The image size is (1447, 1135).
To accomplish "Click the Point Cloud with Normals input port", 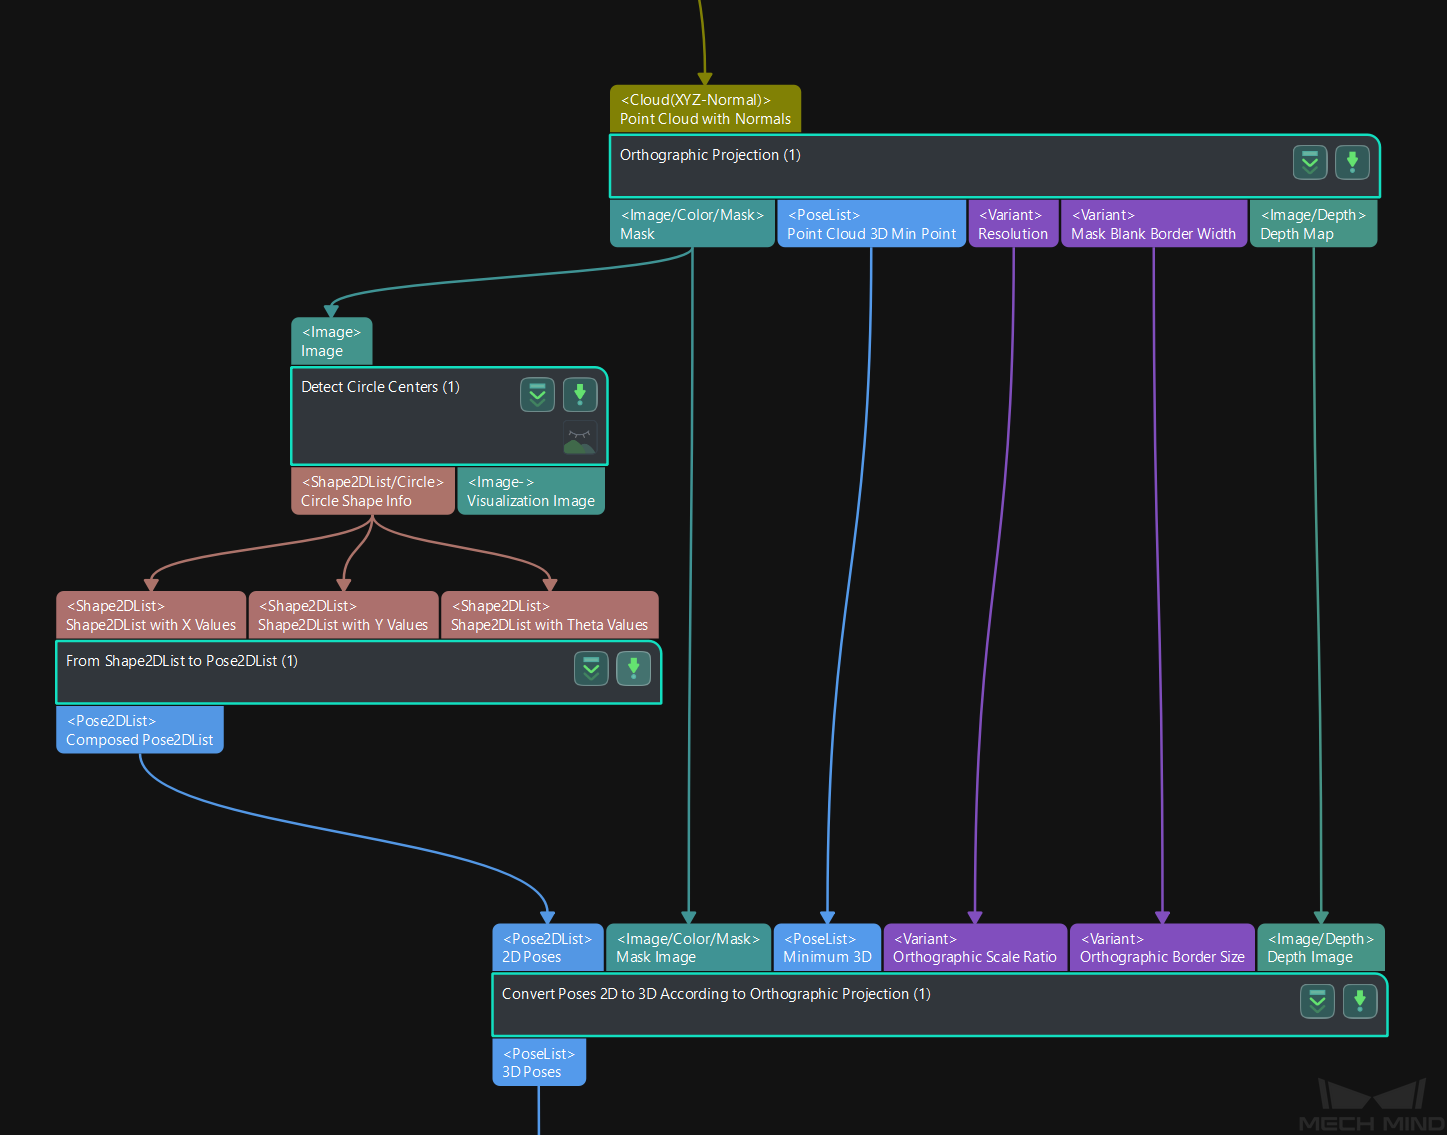I will point(705,109).
